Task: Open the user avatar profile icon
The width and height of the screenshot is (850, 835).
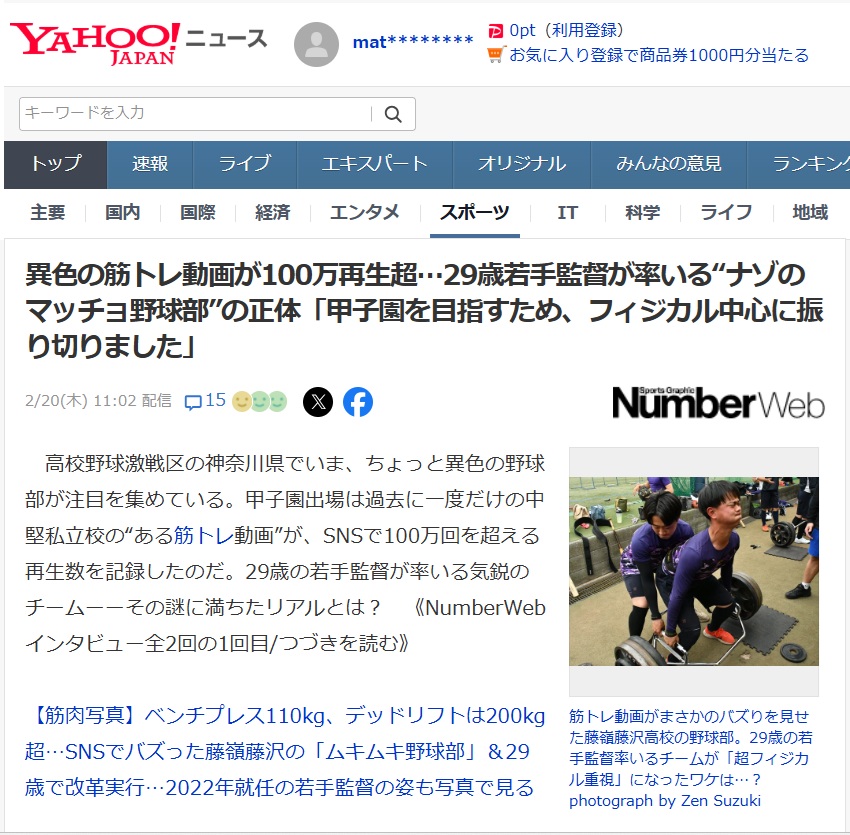Action: (317, 44)
